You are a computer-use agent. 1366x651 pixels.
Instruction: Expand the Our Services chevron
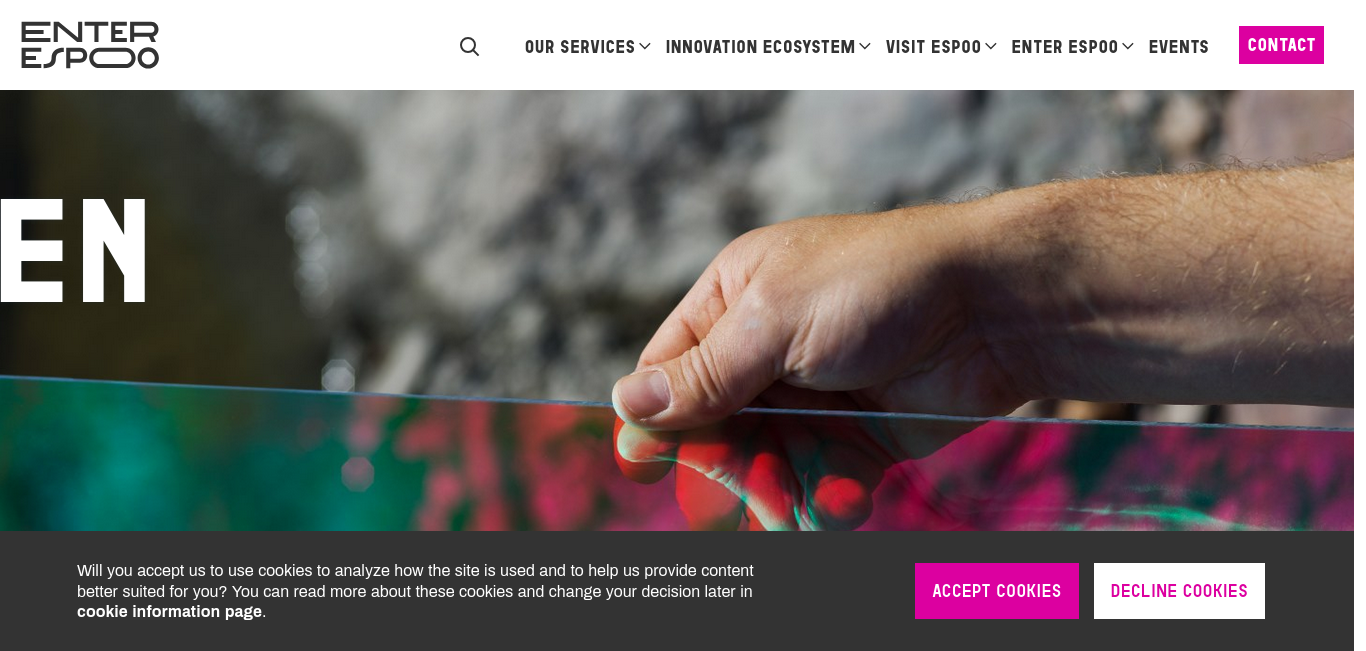(645, 47)
